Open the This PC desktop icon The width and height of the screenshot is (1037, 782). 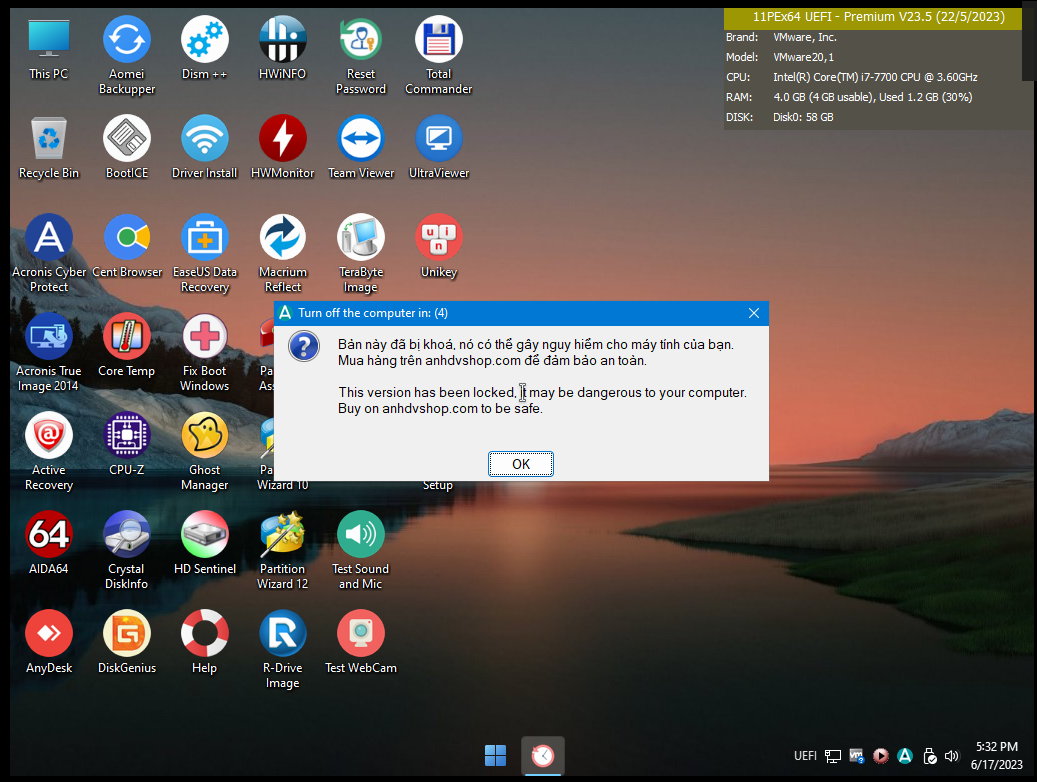pos(48,48)
